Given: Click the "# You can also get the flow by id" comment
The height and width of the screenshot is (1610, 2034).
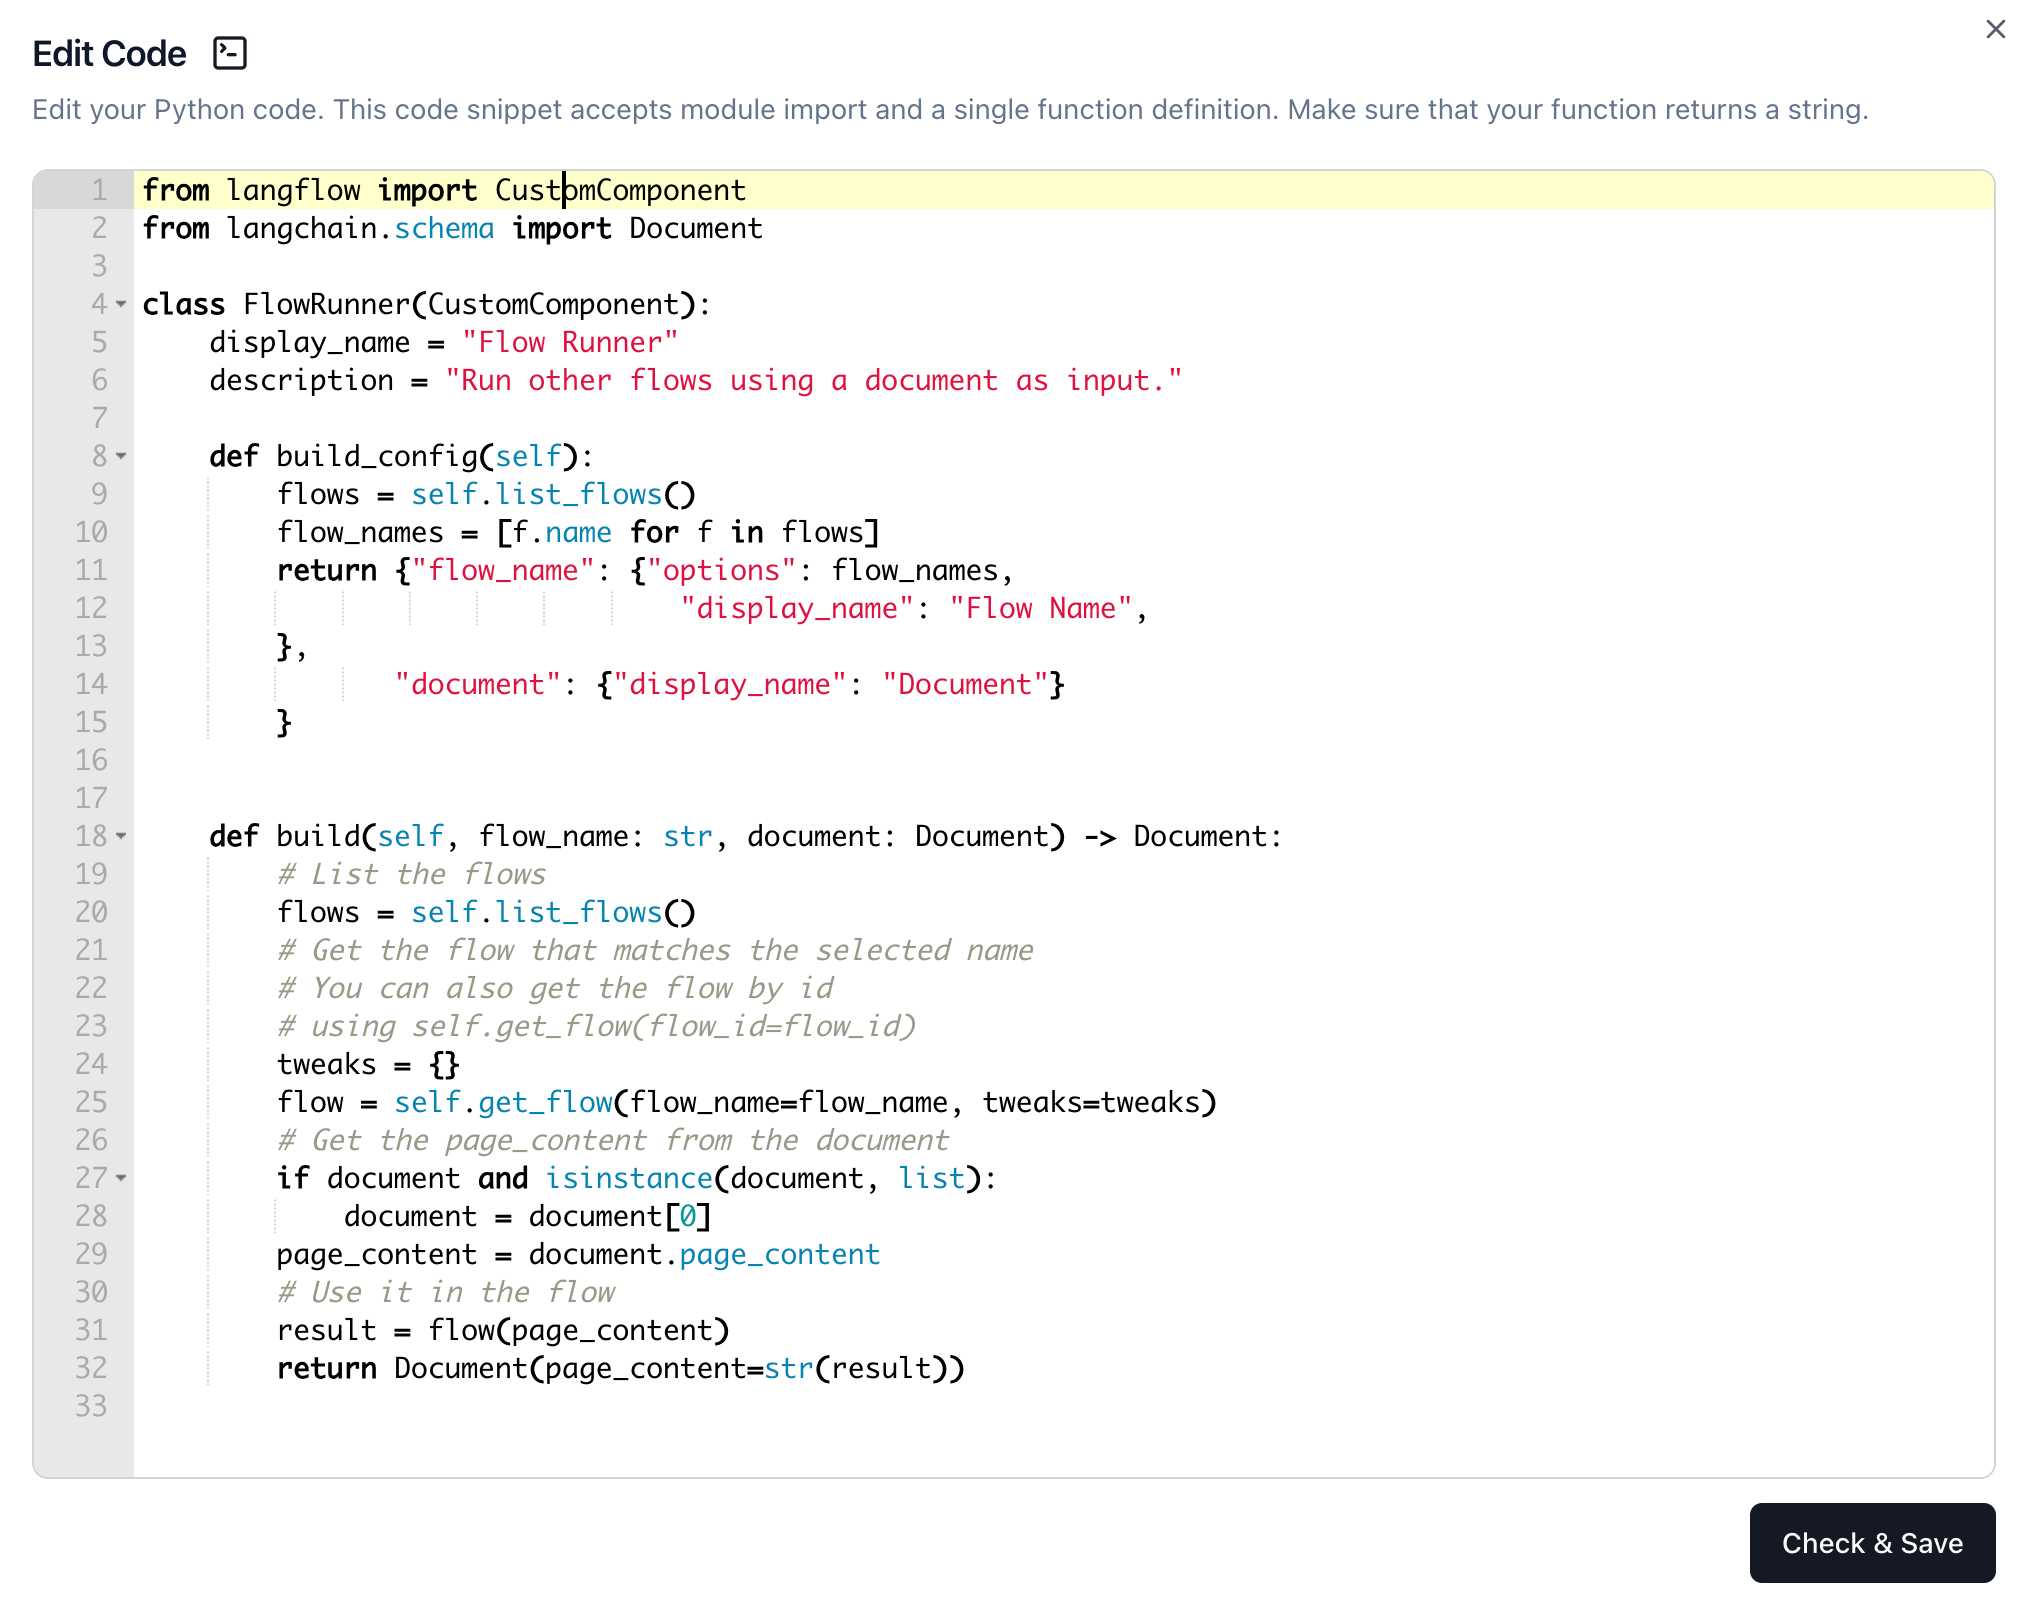Looking at the screenshot, I should click(x=555, y=988).
